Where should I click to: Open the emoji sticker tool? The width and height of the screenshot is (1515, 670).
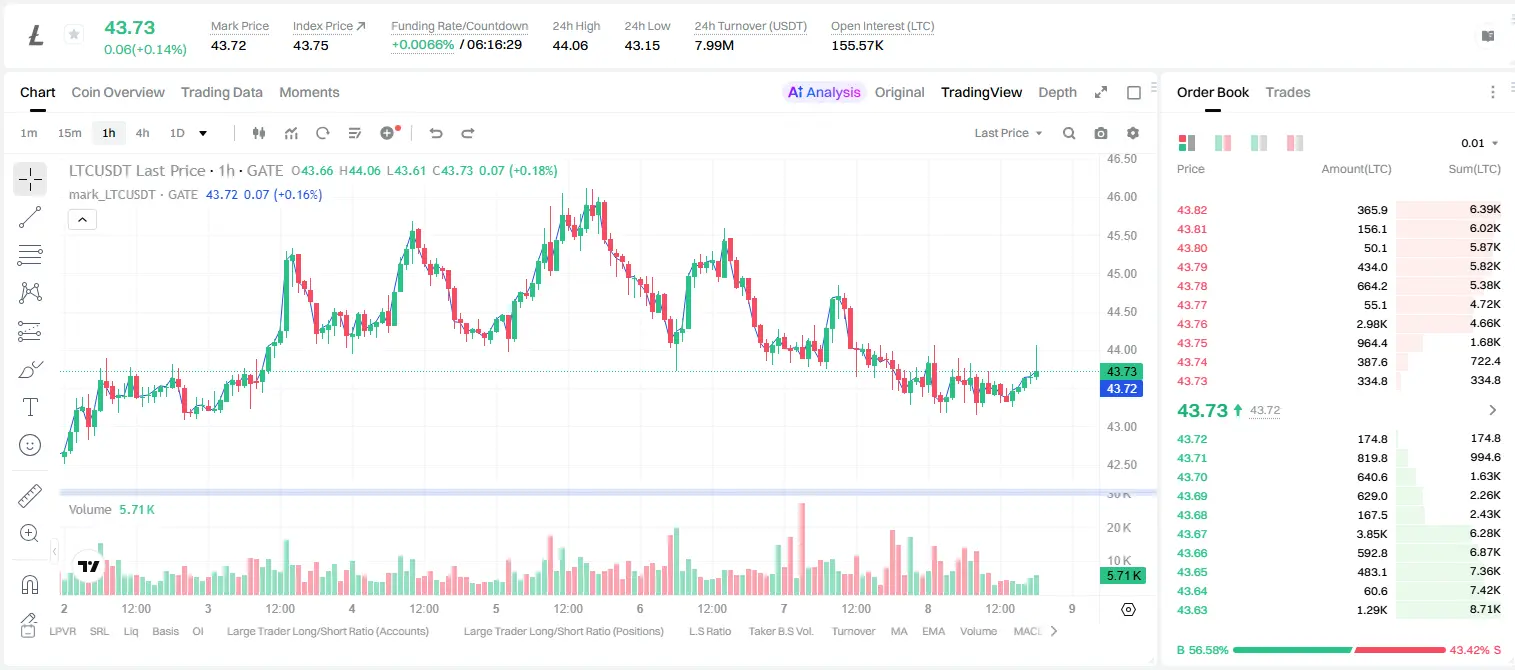(30, 445)
